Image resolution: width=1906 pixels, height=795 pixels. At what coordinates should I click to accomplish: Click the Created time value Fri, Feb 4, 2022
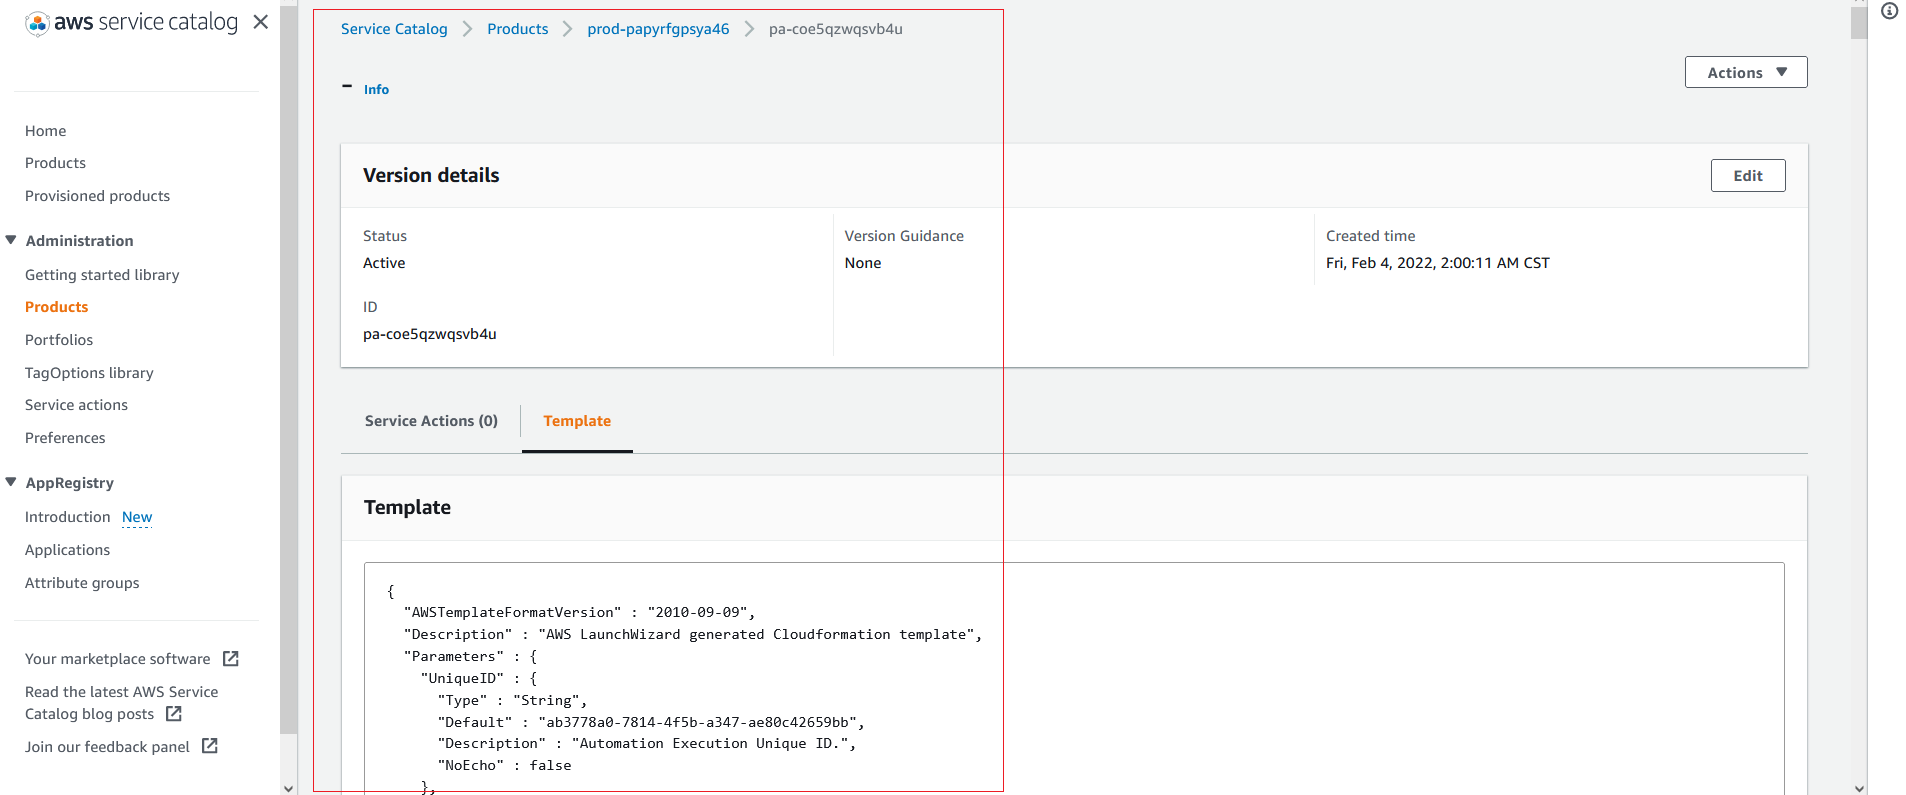[x=1438, y=263]
